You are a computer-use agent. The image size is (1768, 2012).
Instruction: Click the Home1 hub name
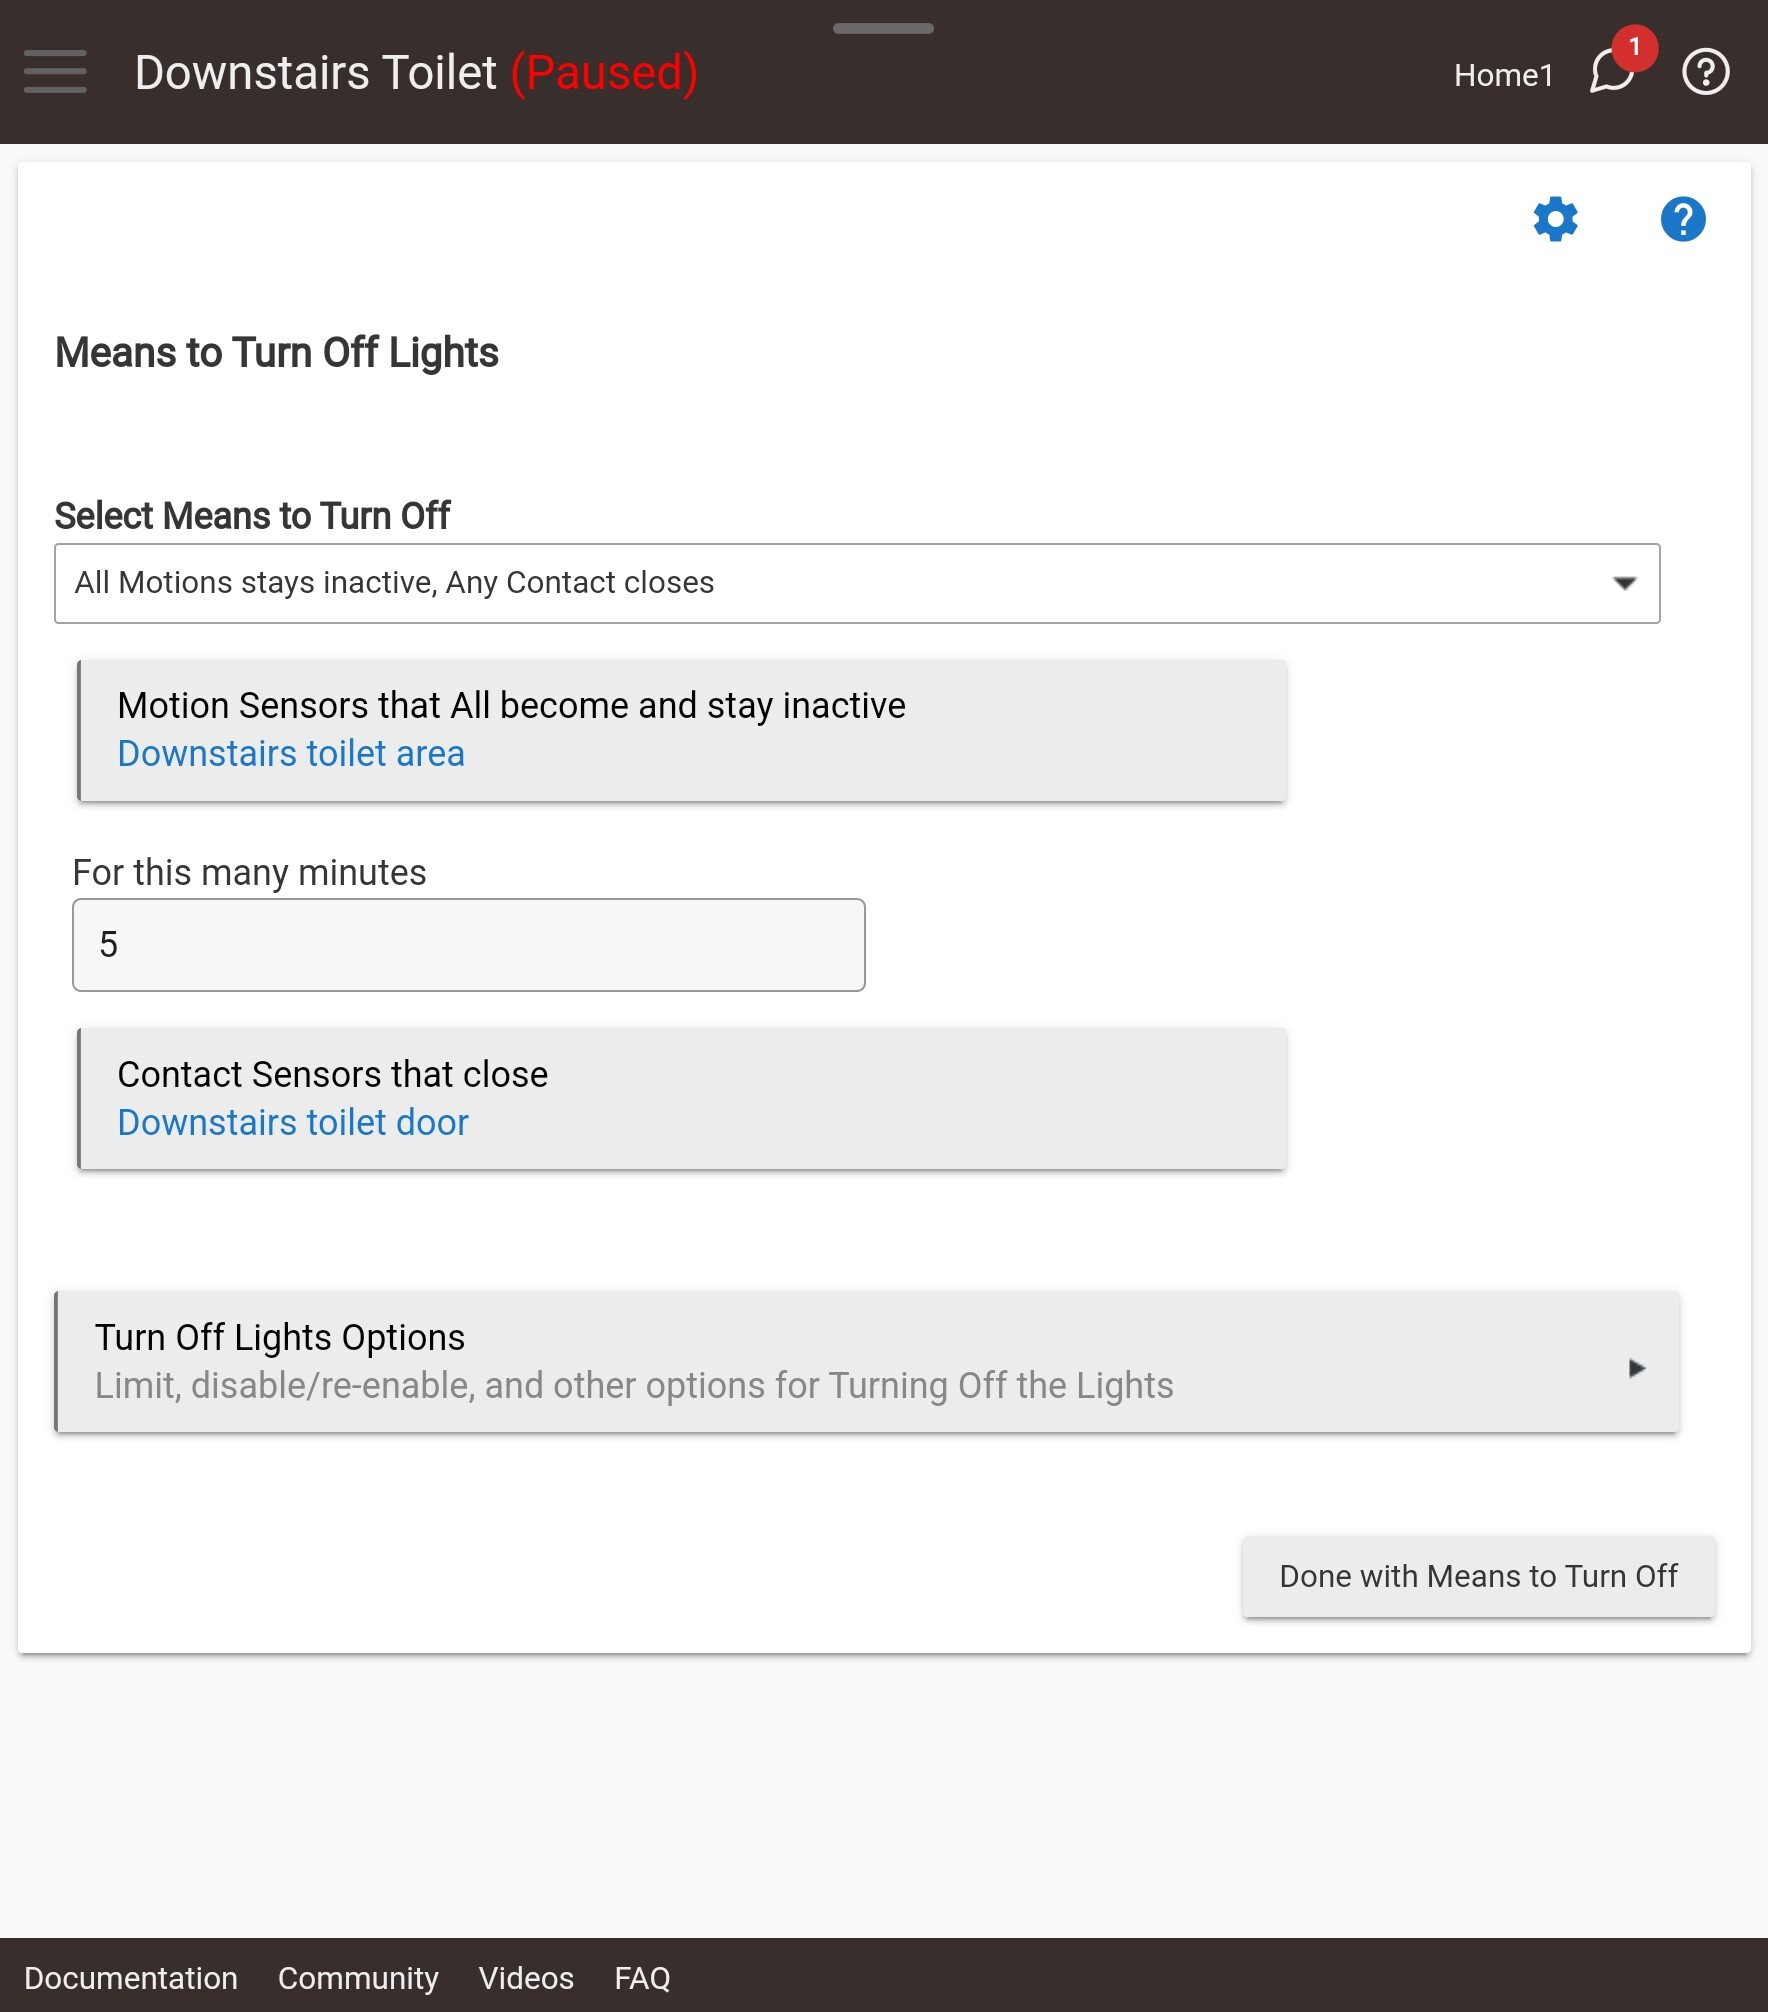tap(1503, 75)
